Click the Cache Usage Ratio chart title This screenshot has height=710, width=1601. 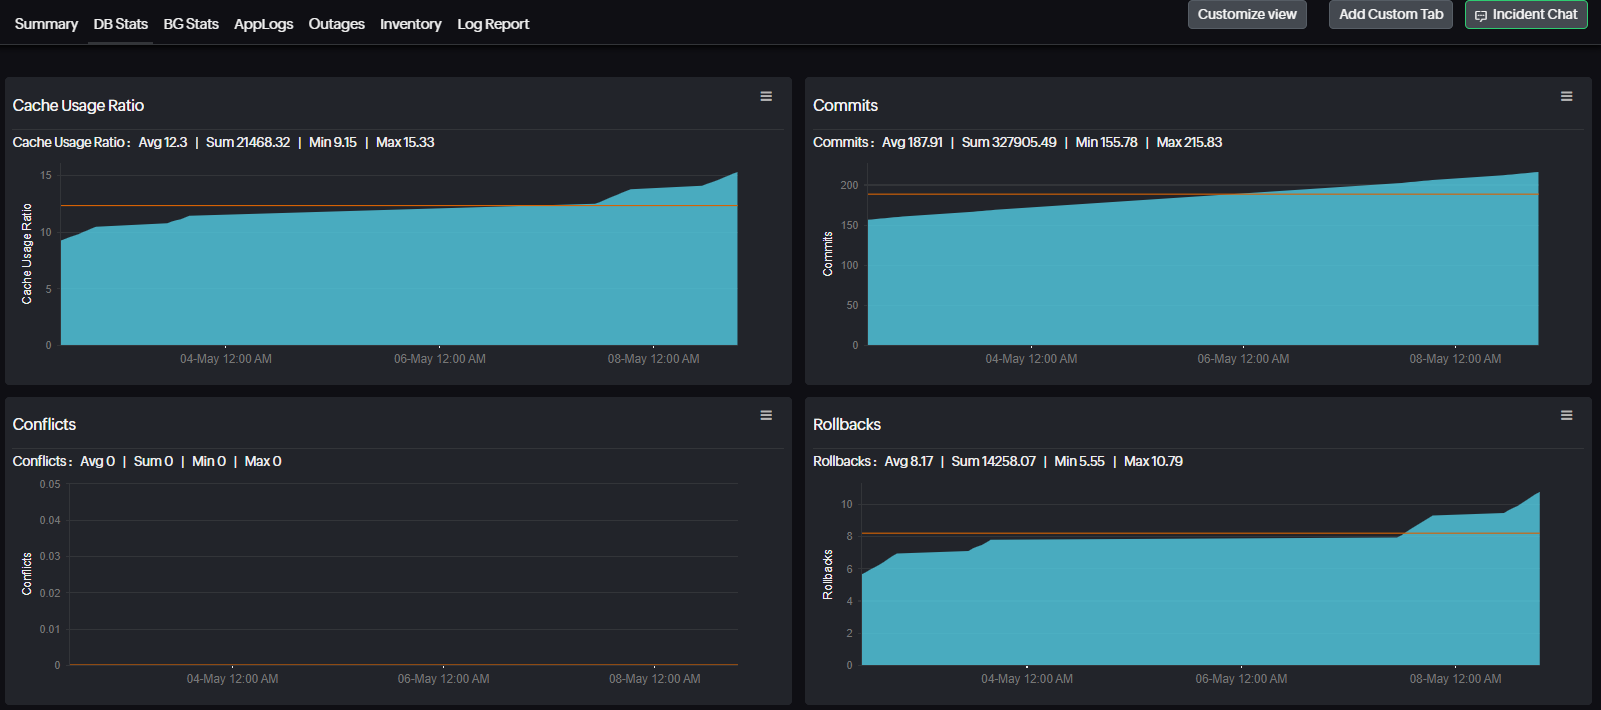pyautogui.click(x=78, y=105)
